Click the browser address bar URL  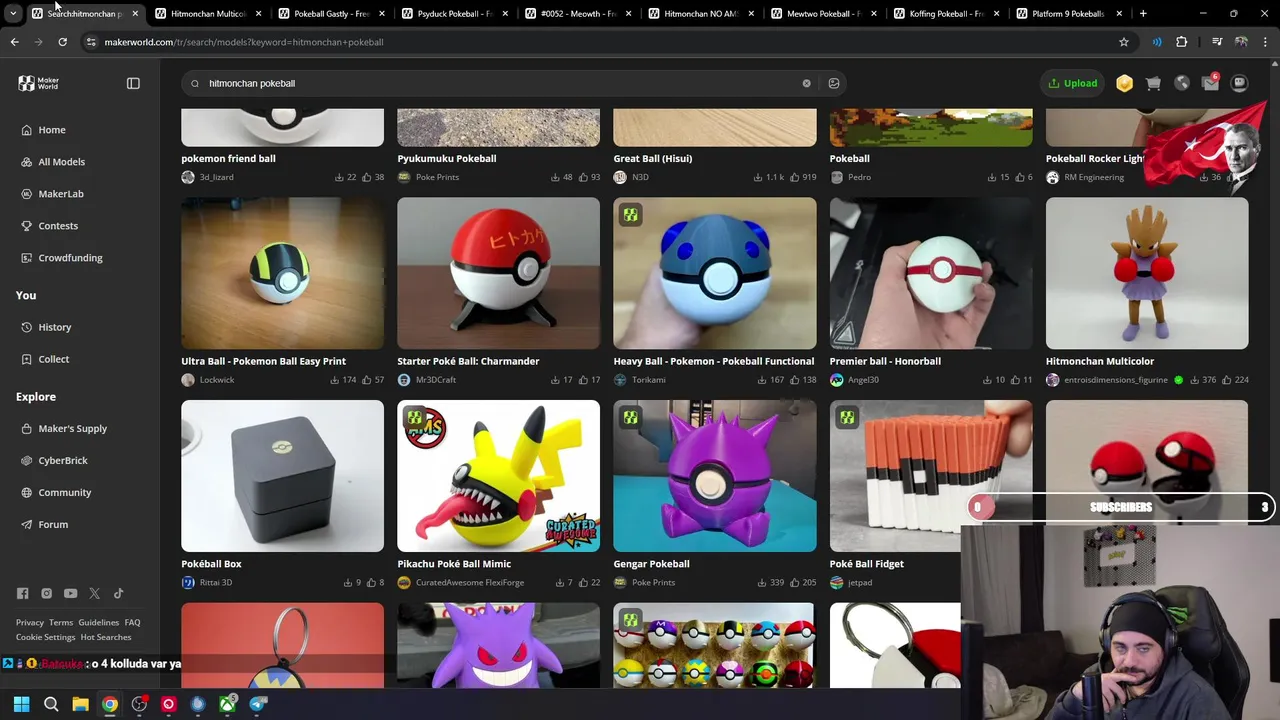tap(244, 42)
